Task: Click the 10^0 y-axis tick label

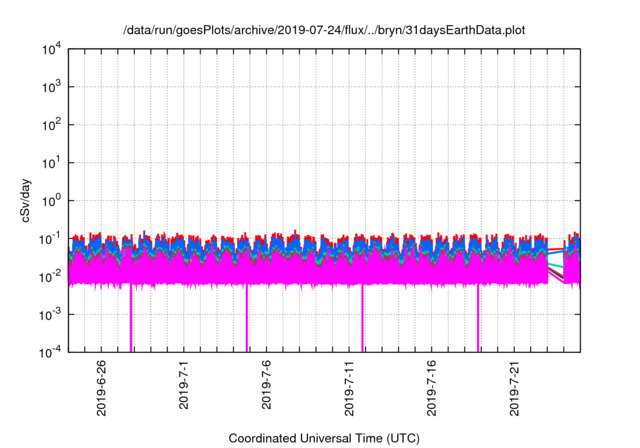Action: coord(52,201)
